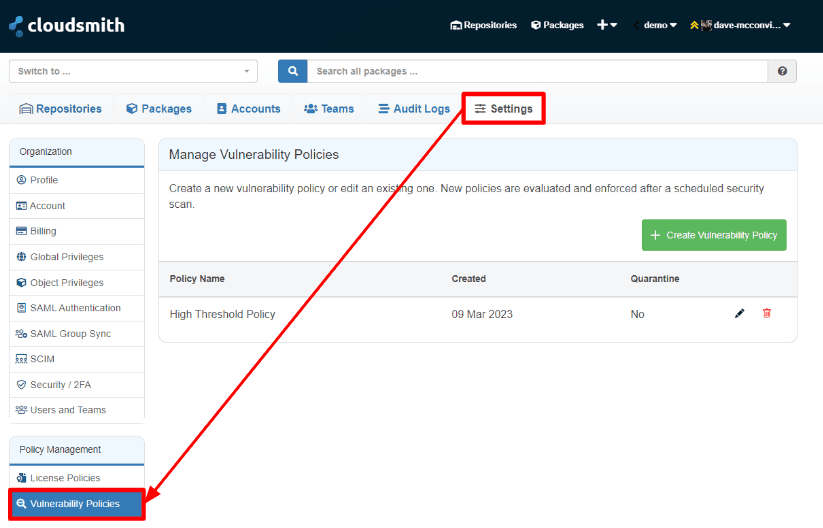Click the Quarantine column header

(x=655, y=279)
